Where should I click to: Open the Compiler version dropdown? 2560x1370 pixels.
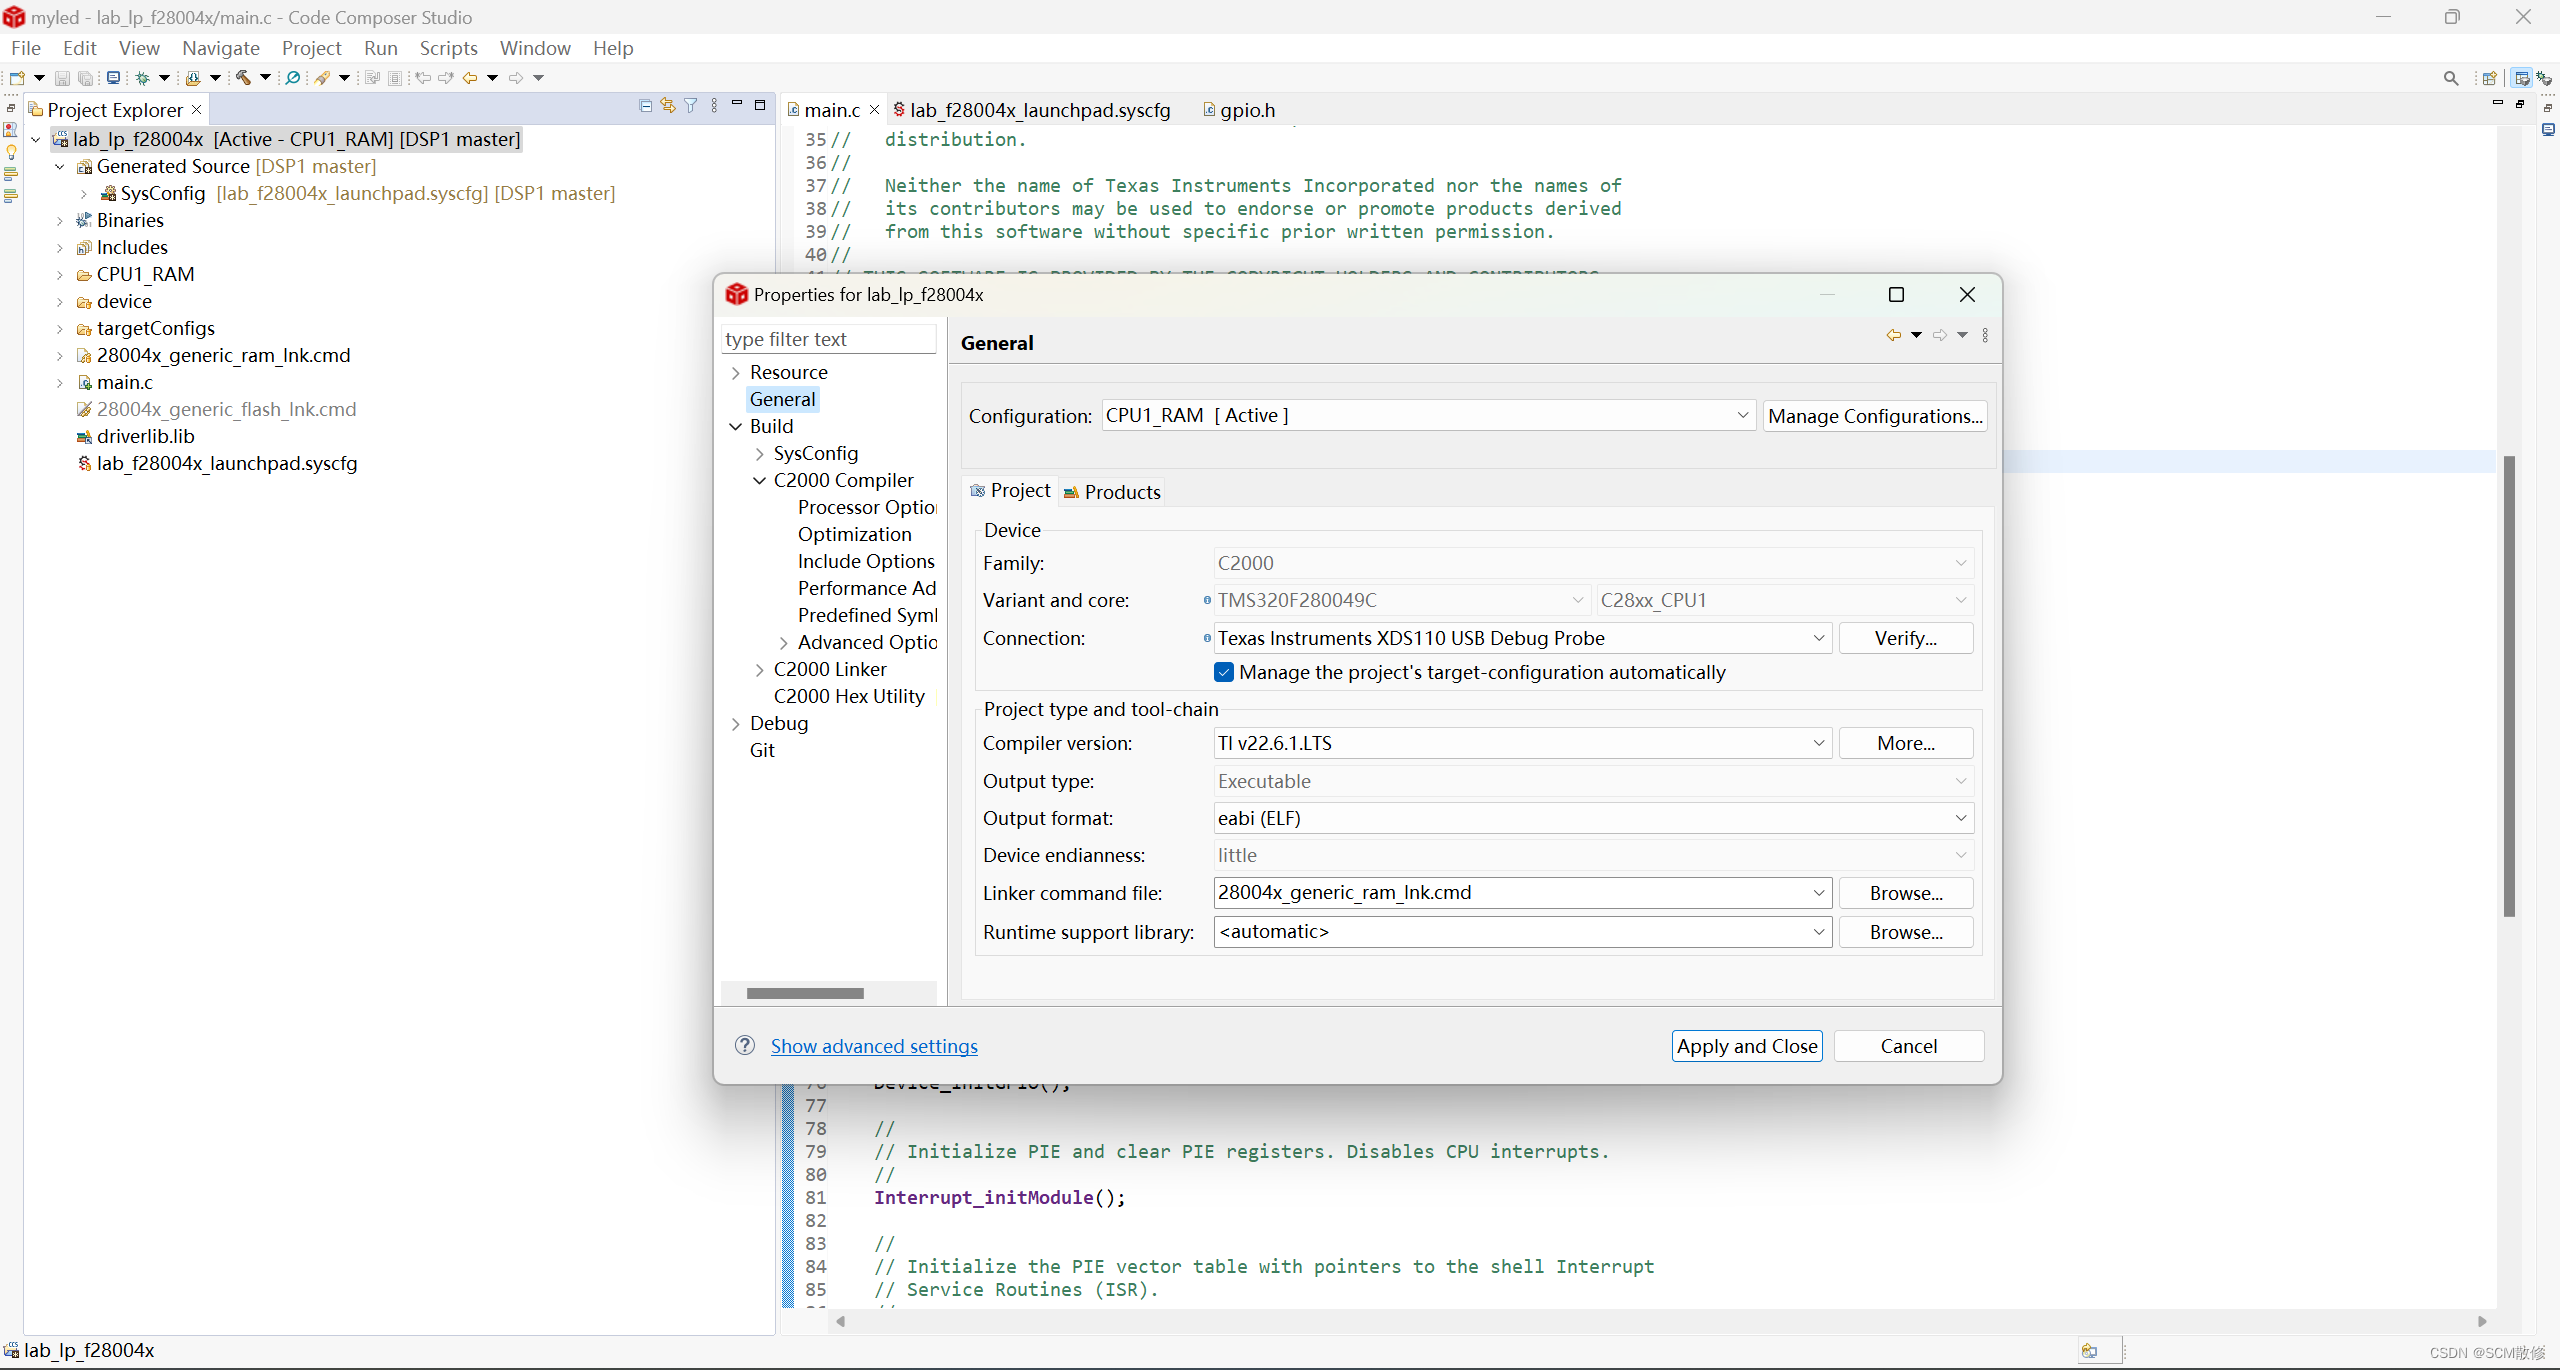point(1818,743)
